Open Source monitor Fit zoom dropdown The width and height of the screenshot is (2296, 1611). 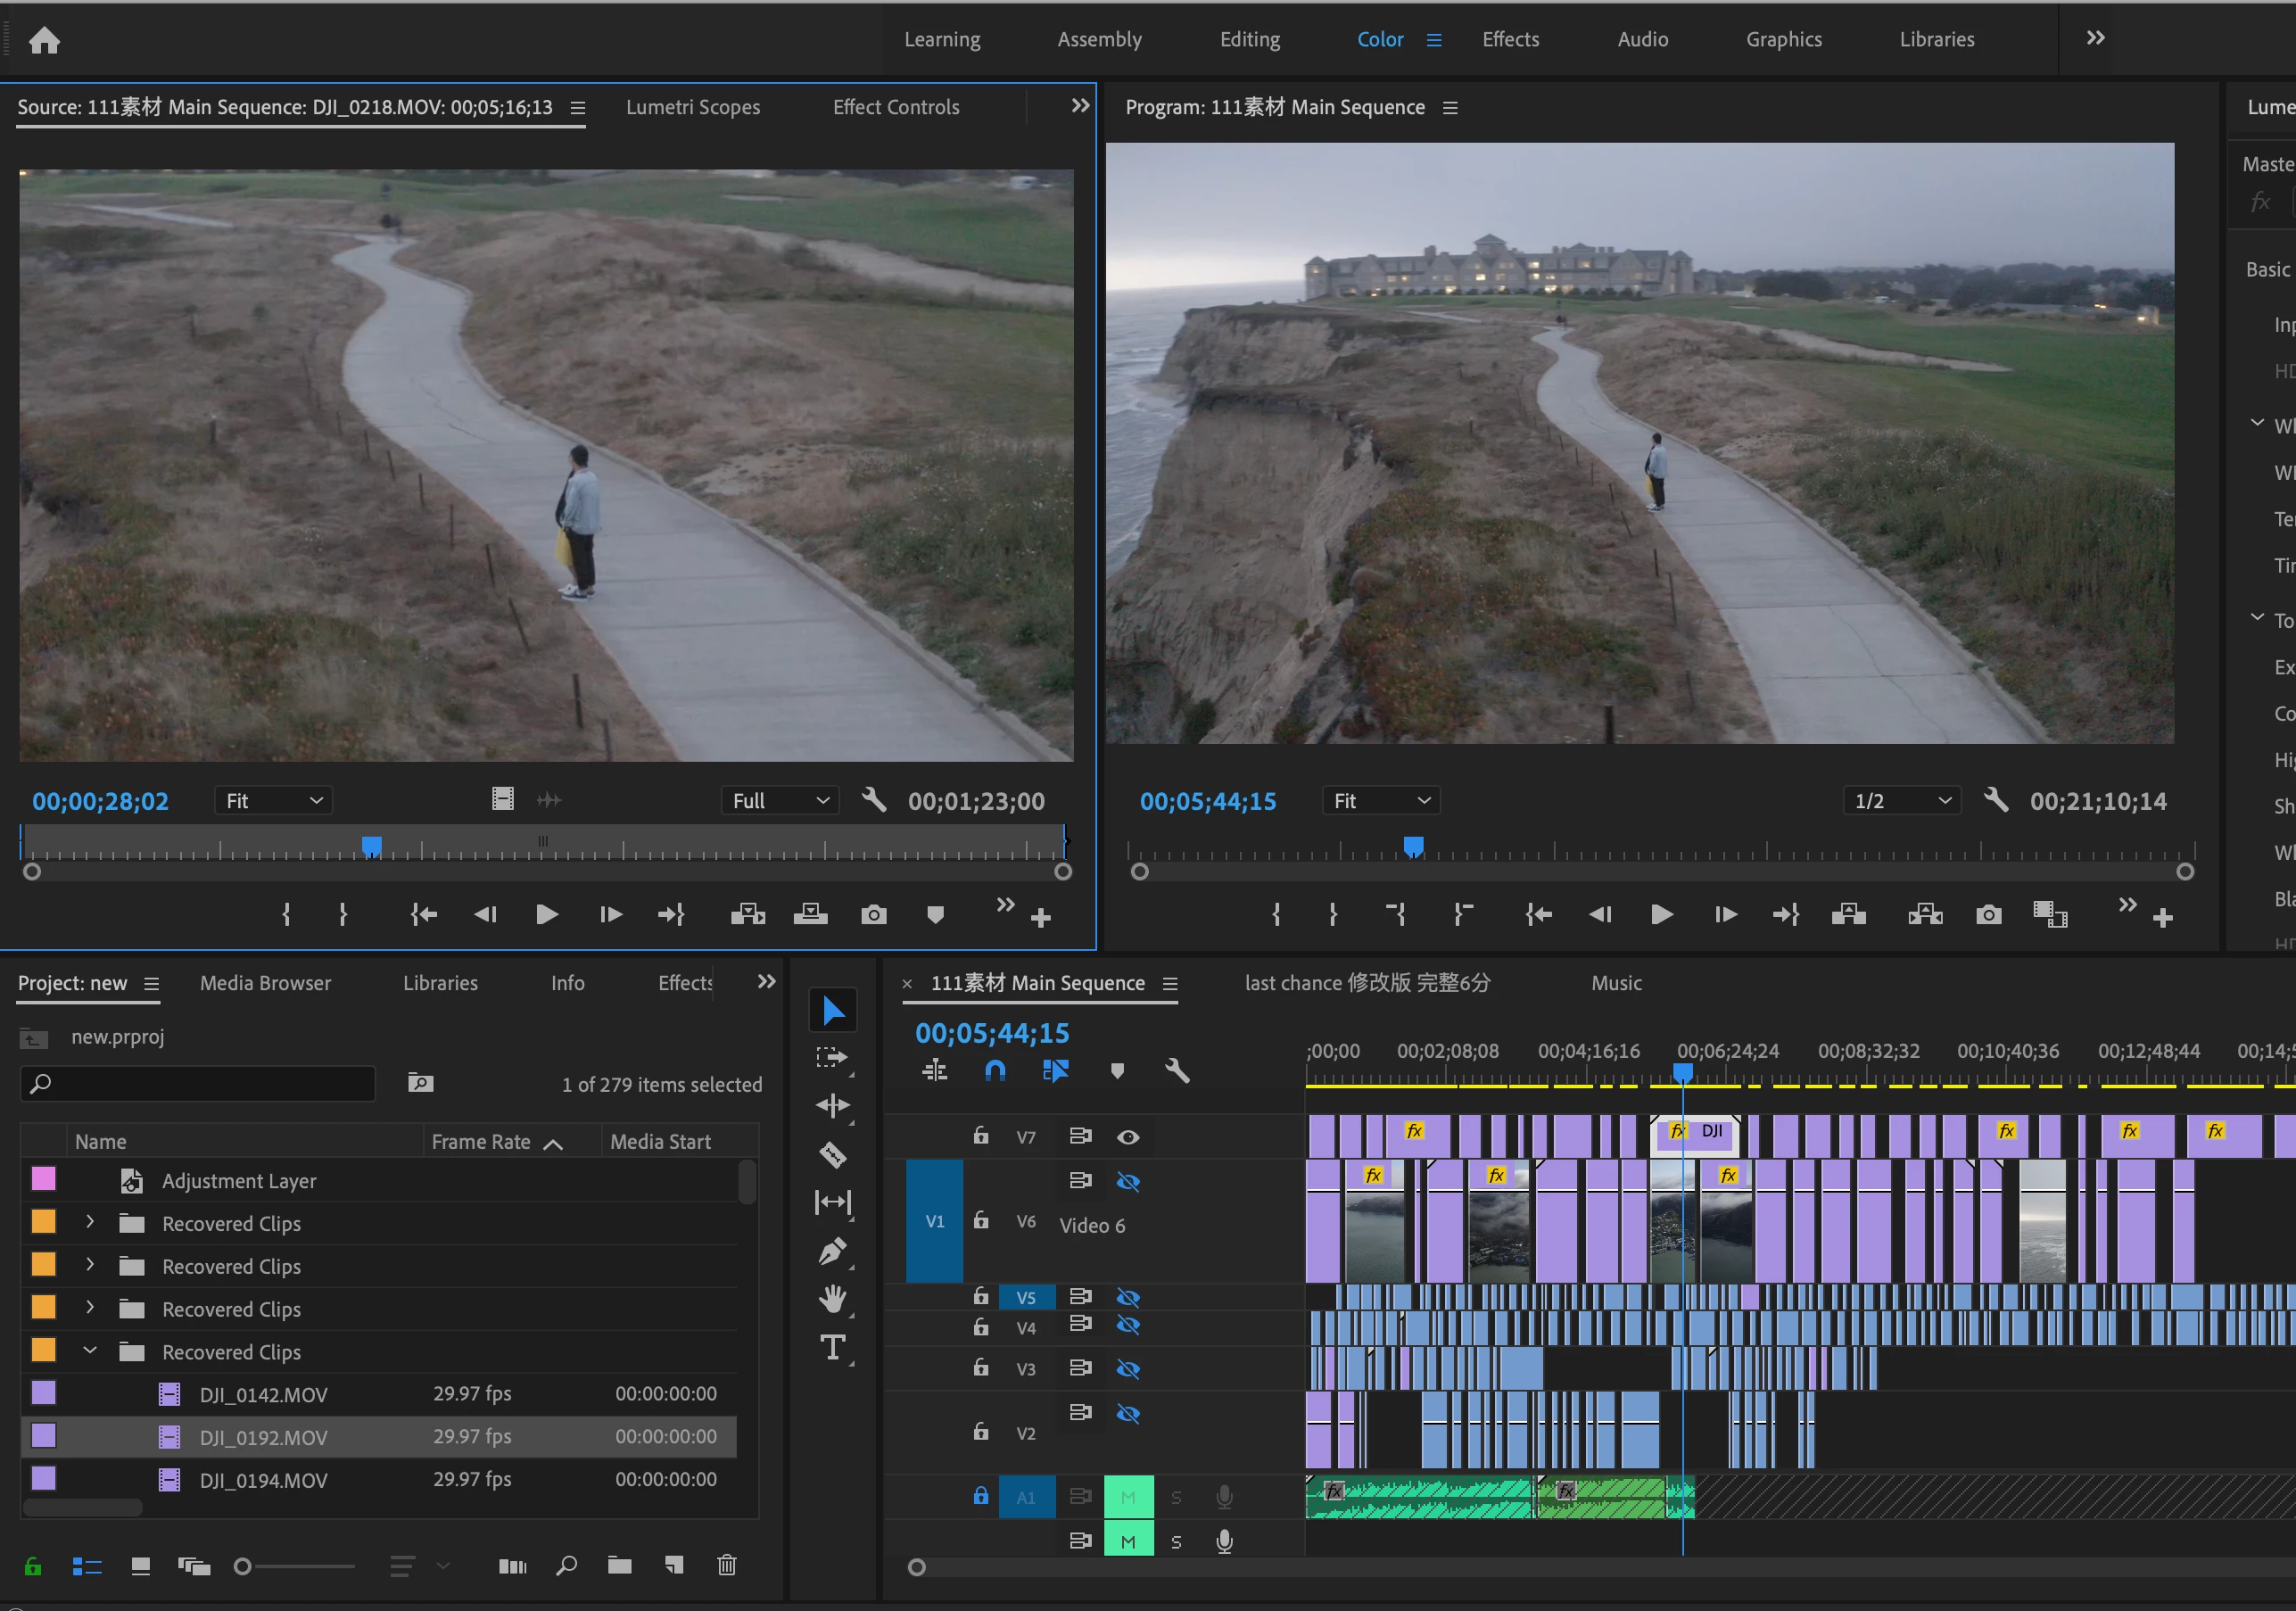(273, 801)
